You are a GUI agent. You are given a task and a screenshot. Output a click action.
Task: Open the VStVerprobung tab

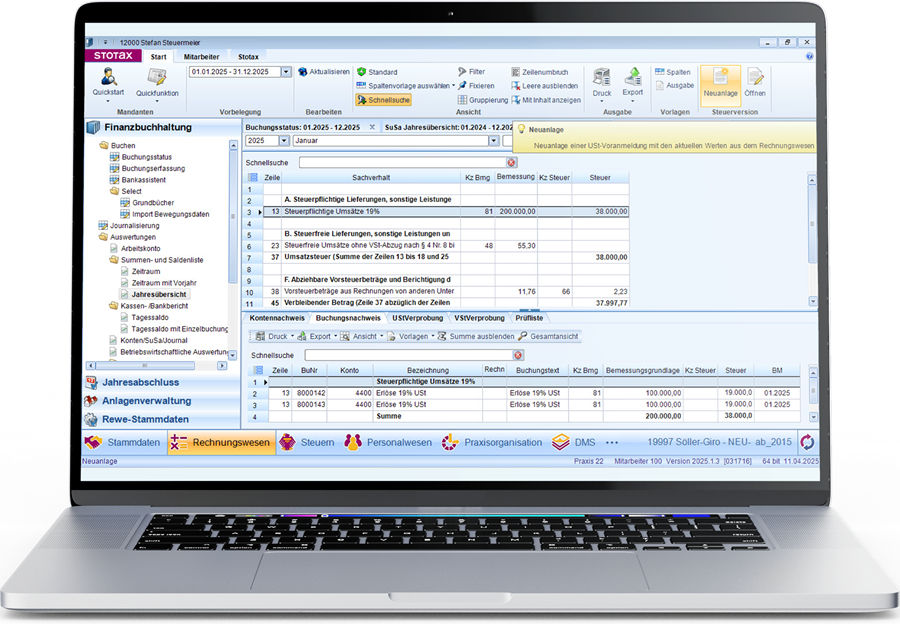[479, 318]
